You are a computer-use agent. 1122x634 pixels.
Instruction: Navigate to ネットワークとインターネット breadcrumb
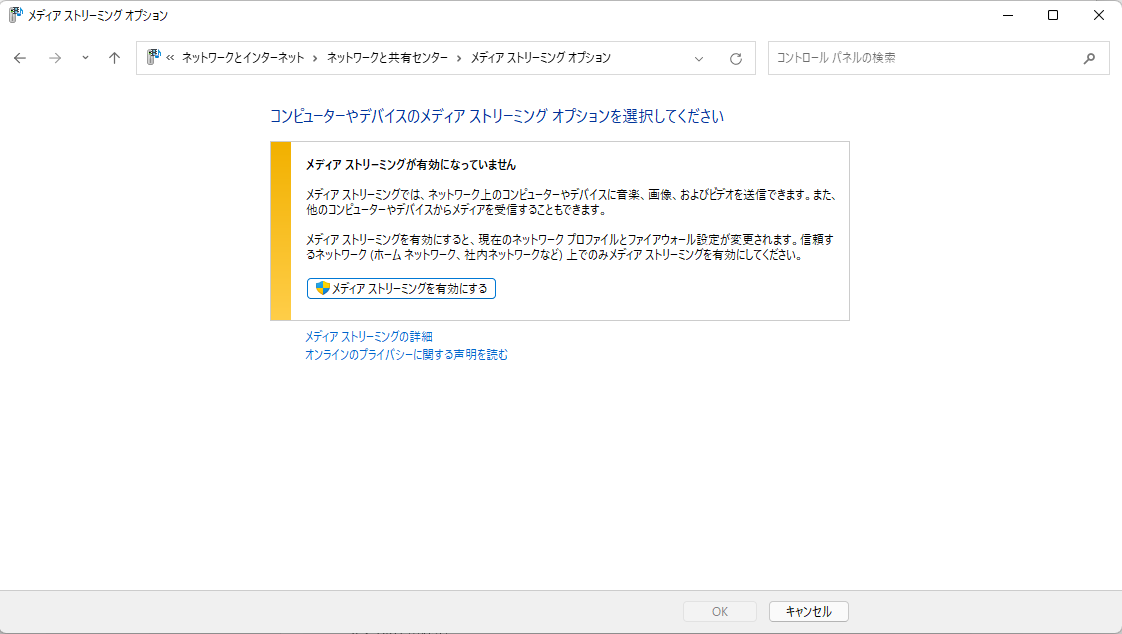(243, 58)
